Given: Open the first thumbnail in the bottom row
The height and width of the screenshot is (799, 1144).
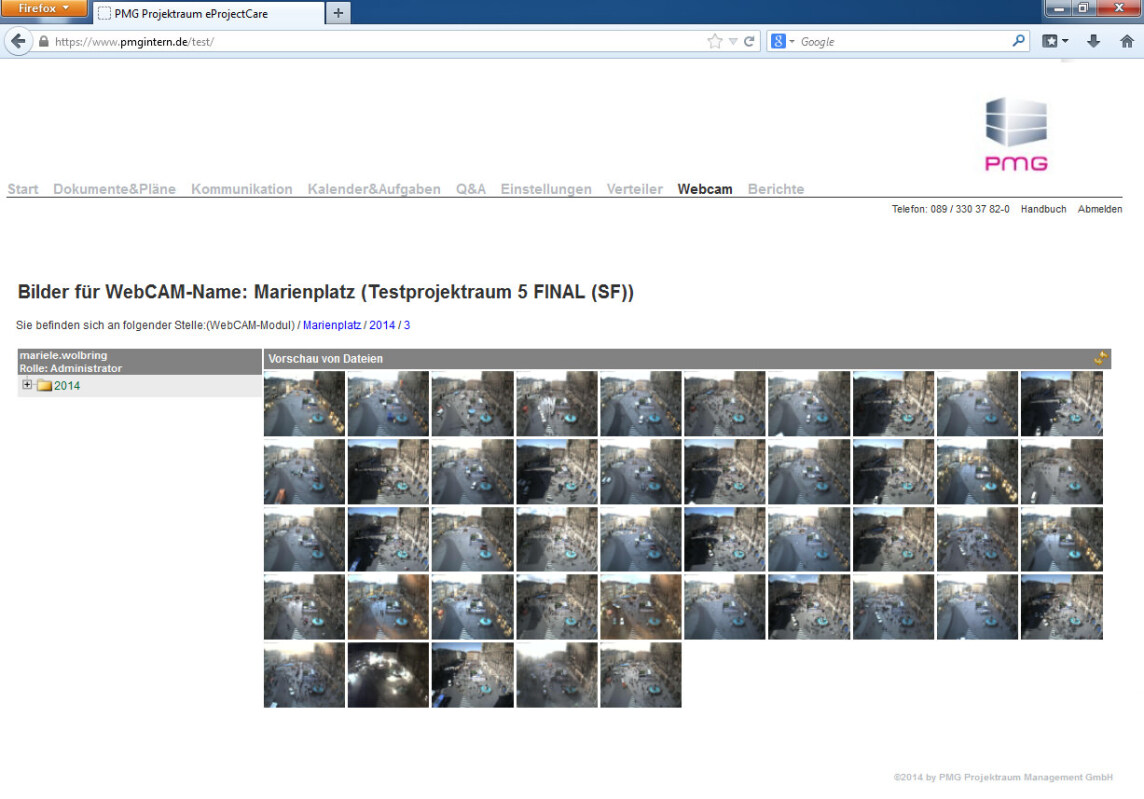Looking at the screenshot, I should (x=304, y=675).
